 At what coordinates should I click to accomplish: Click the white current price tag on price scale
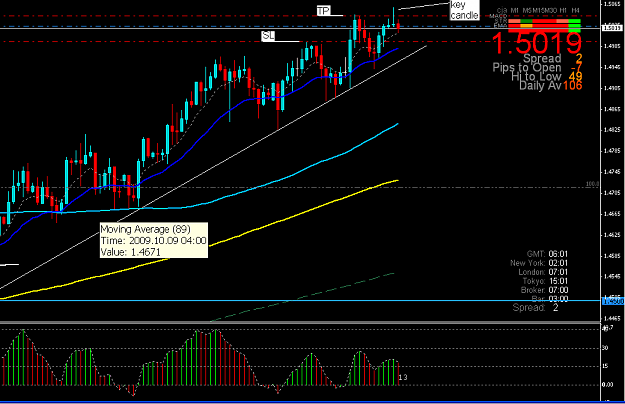pyautogui.click(x=613, y=28)
